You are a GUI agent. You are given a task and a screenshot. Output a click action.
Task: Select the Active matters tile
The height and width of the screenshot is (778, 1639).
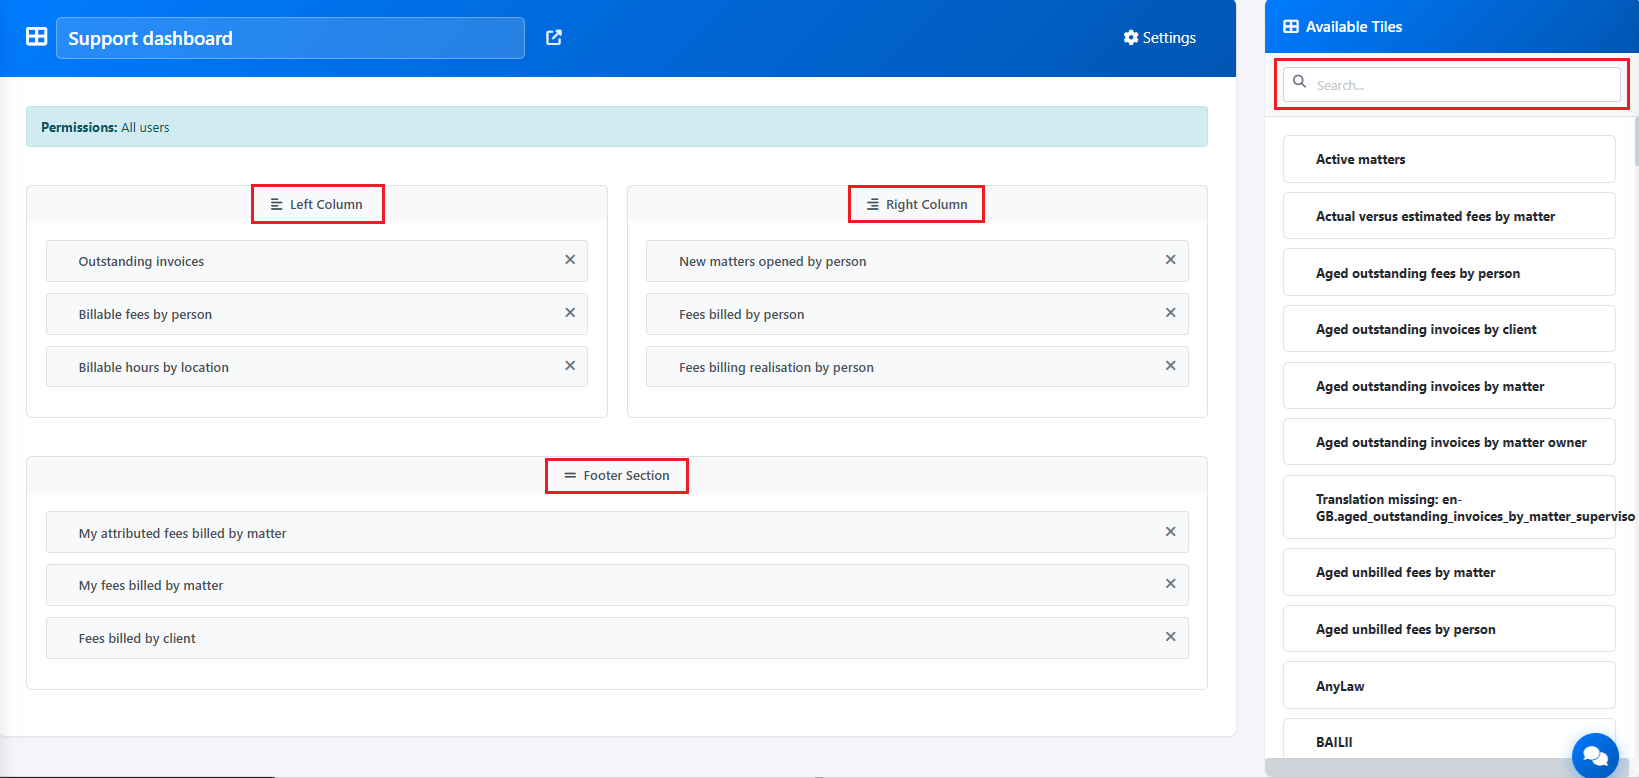click(x=1448, y=159)
